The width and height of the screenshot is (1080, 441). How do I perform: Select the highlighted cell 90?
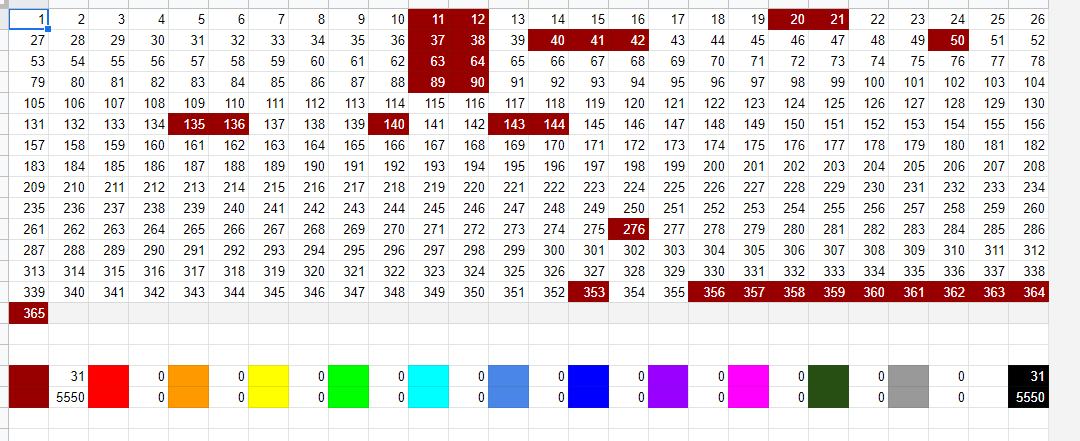pos(468,83)
